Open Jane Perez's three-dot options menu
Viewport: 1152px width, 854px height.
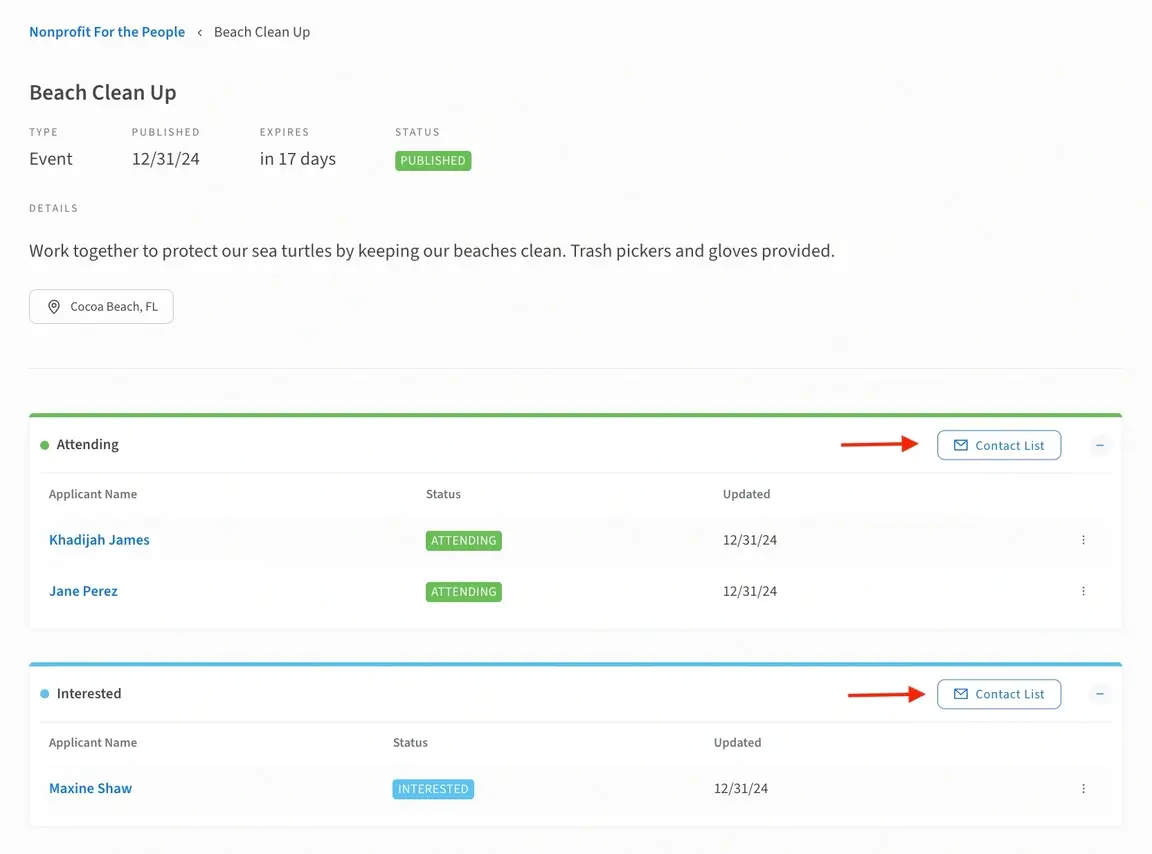pyautogui.click(x=1083, y=591)
